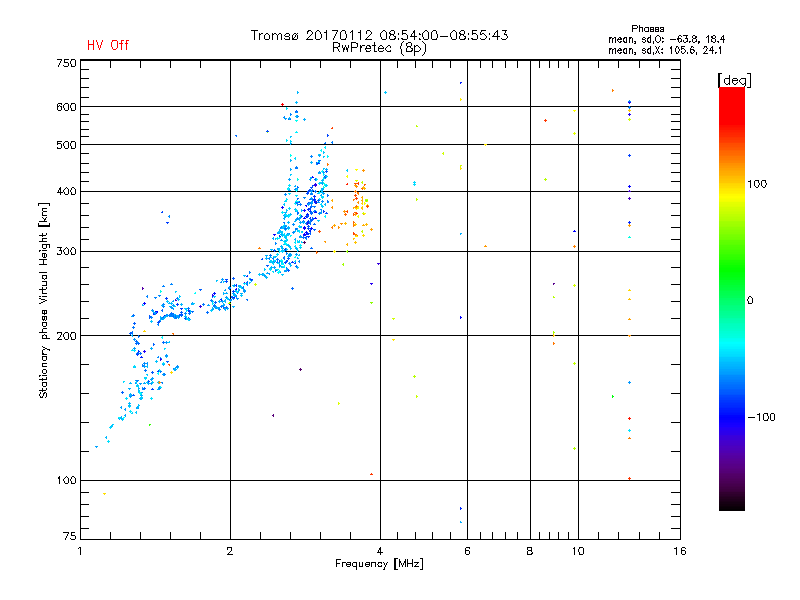Click the 'Stationary phase Virtual Height [km]' axis title
The image size is (800, 600).
tap(44, 301)
